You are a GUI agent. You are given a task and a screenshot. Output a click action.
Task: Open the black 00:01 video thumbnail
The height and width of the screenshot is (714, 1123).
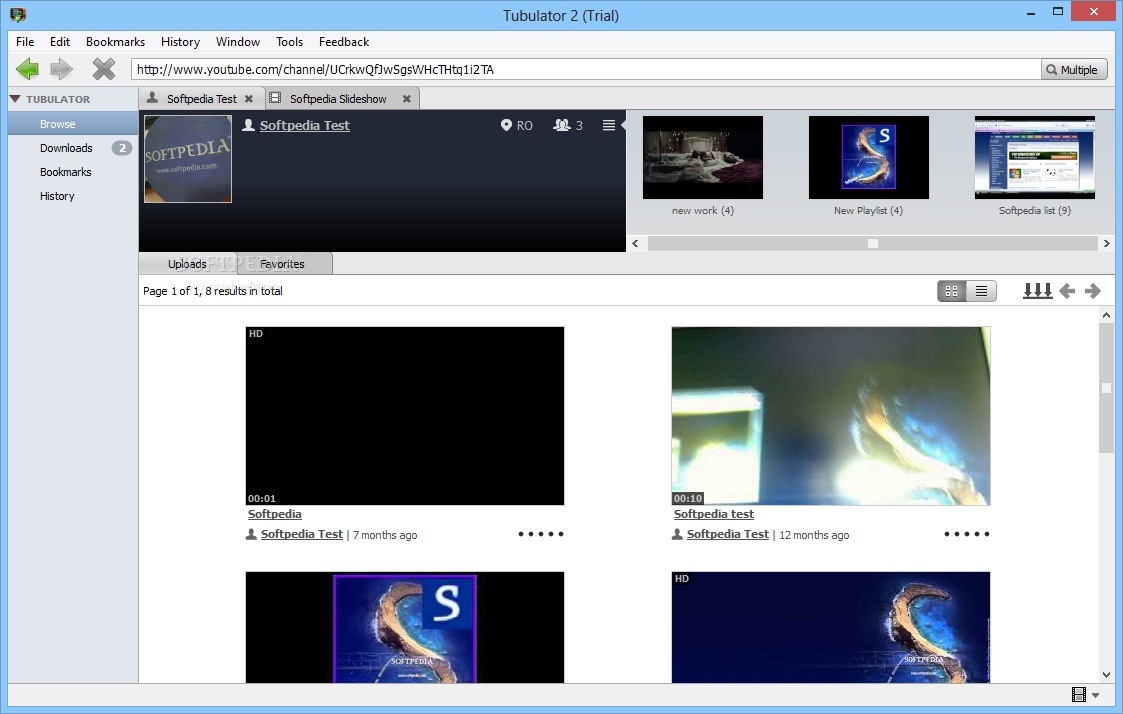[405, 416]
